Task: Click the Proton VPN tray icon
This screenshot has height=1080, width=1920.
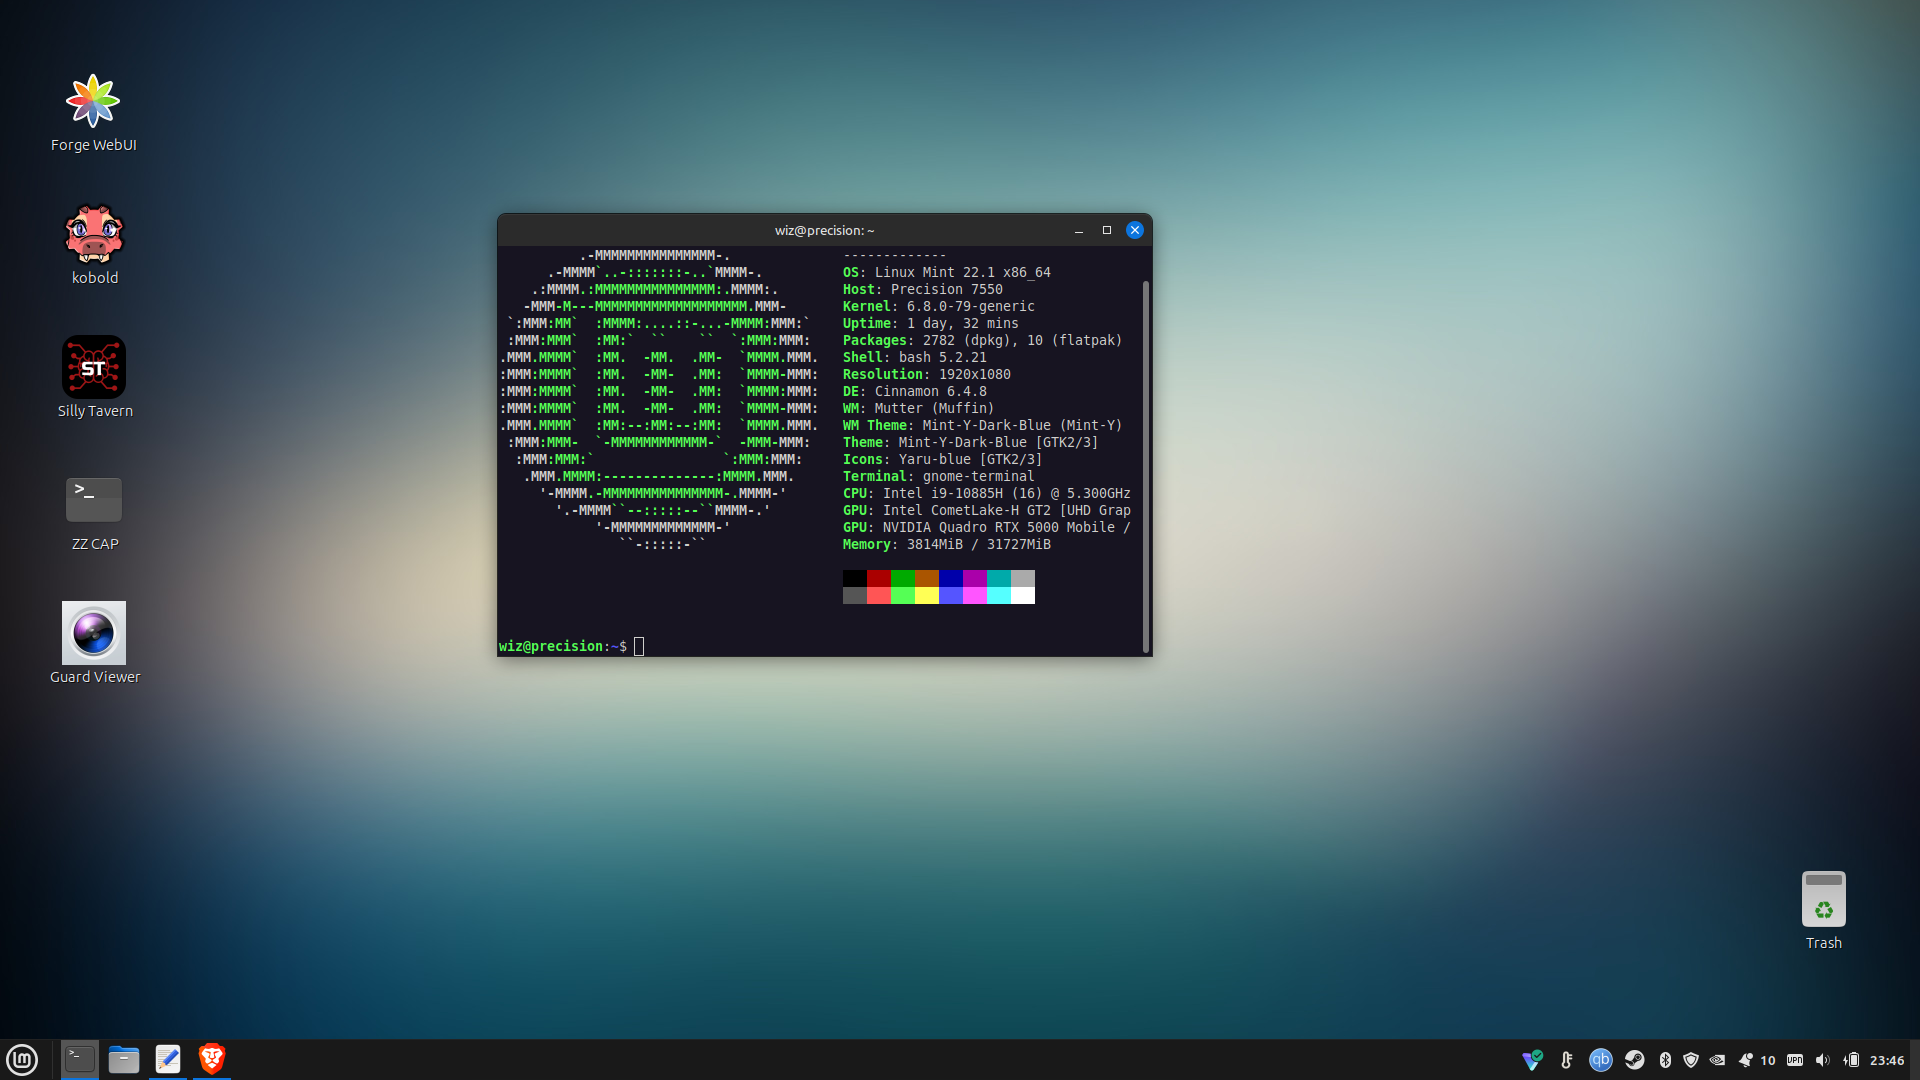Action: point(1532,1060)
